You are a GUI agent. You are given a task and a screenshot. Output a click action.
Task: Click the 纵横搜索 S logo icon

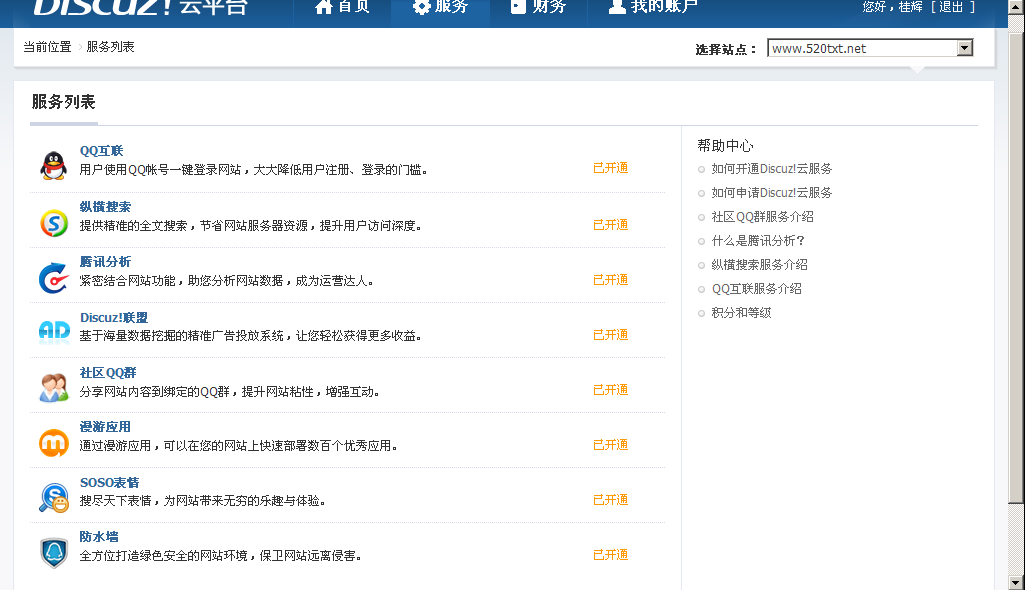(x=54, y=223)
